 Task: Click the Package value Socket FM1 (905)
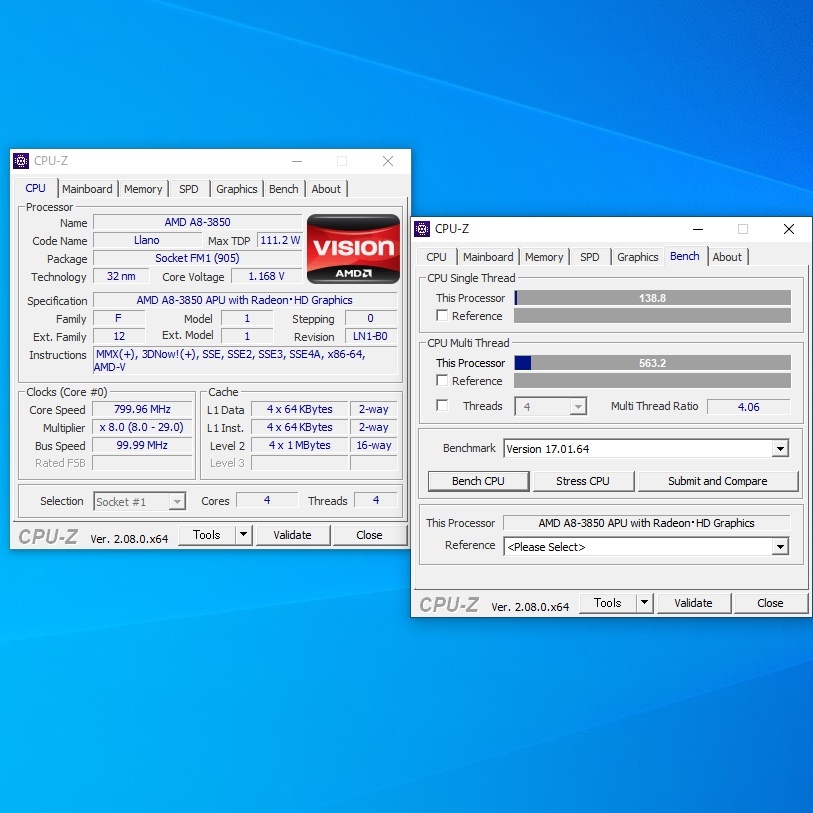(x=198, y=258)
